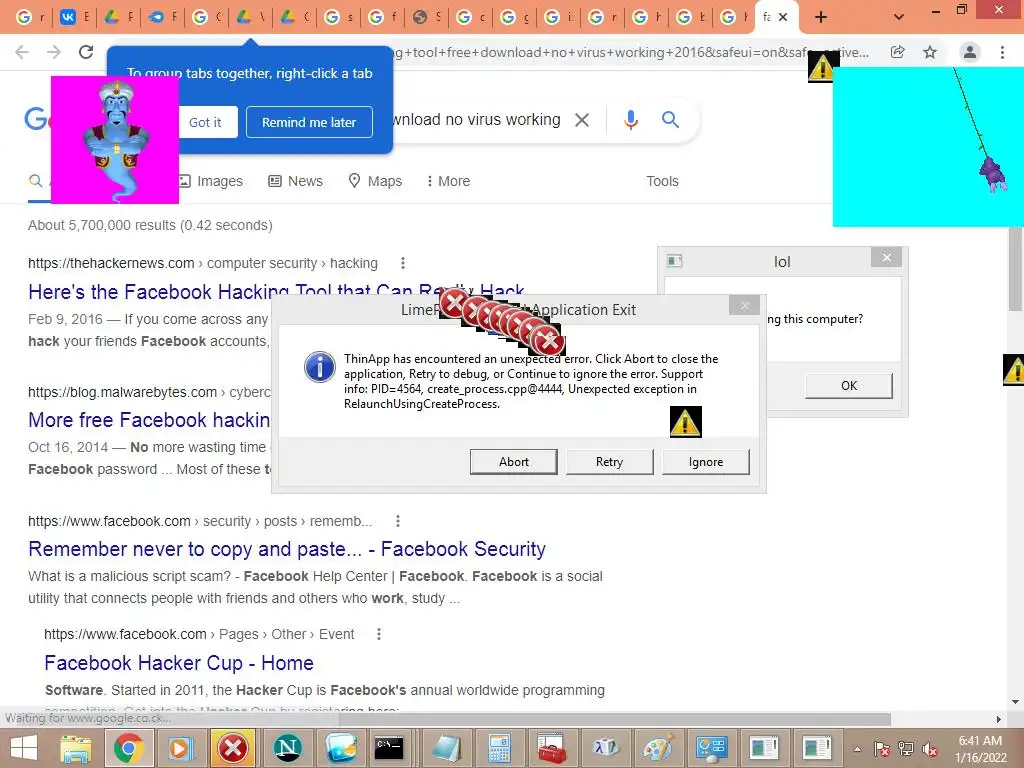Screen dimensions: 1024x768
Task: Open 'More free Facebook hackin' result link
Action: pos(149,420)
